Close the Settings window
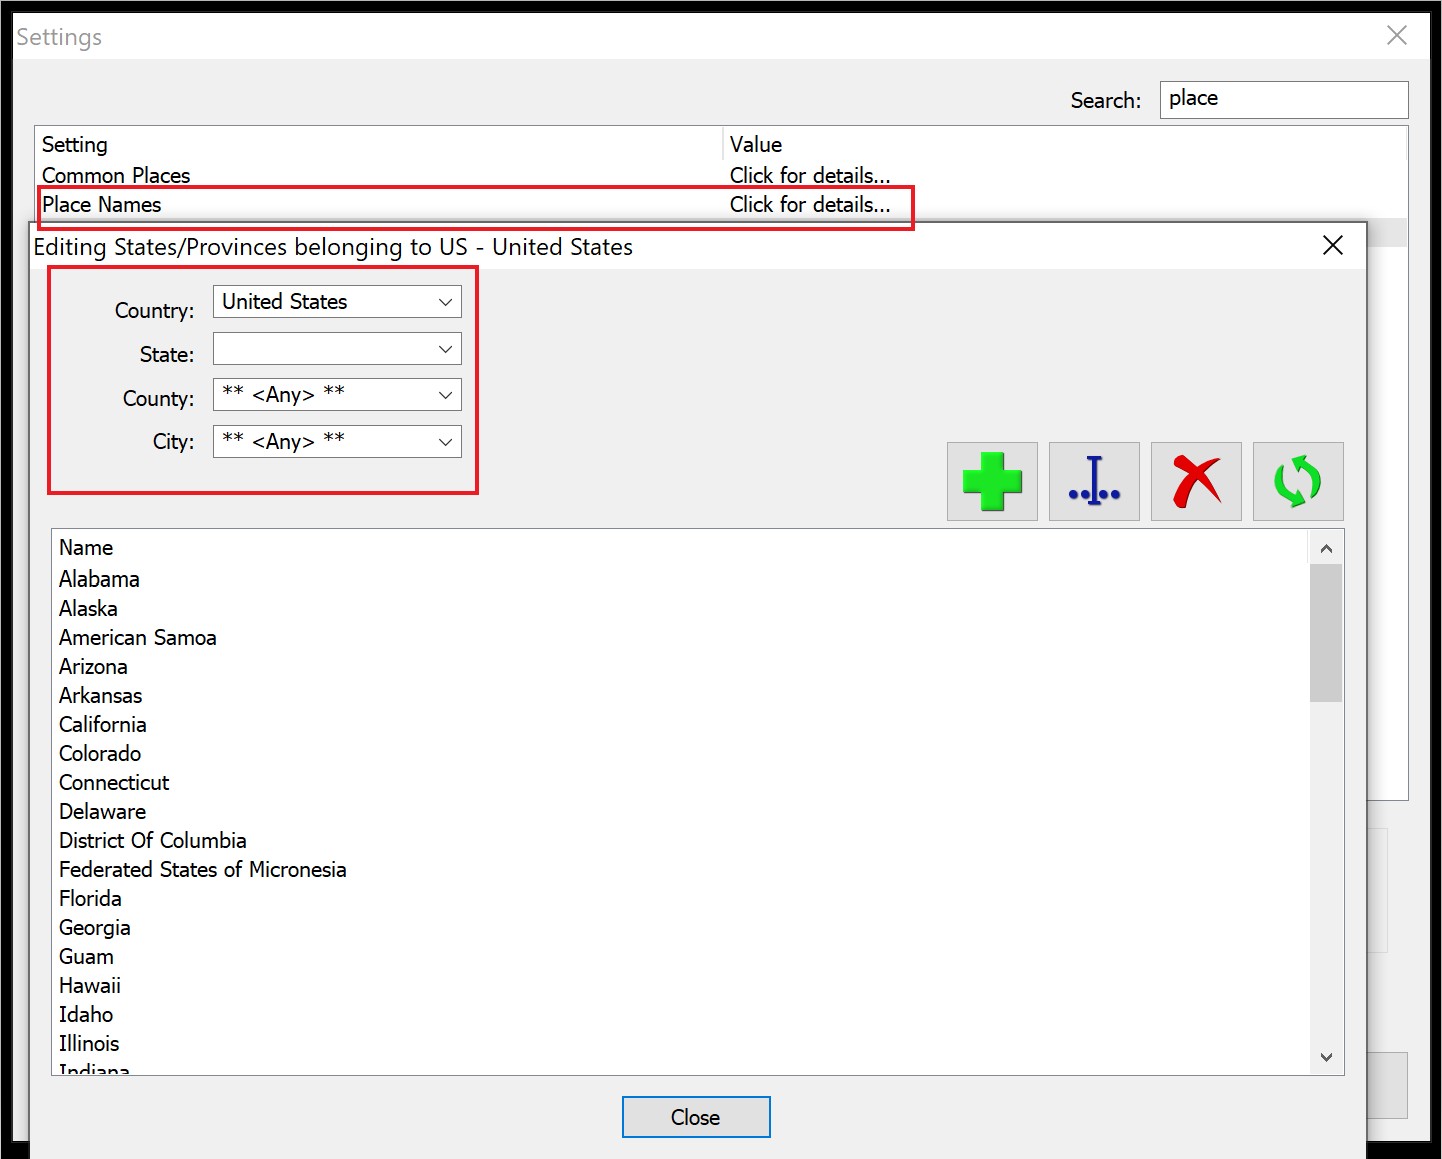 tap(1397, 36)
